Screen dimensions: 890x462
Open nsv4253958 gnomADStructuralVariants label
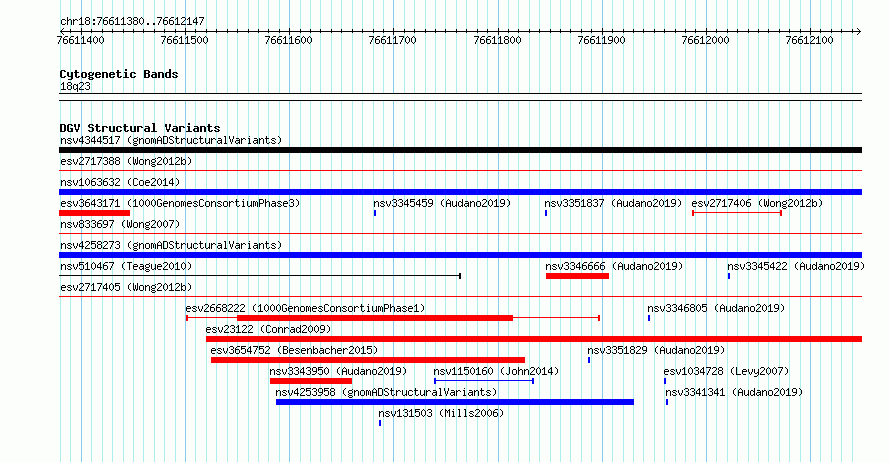pyautogui.click(x=386, y=392)
